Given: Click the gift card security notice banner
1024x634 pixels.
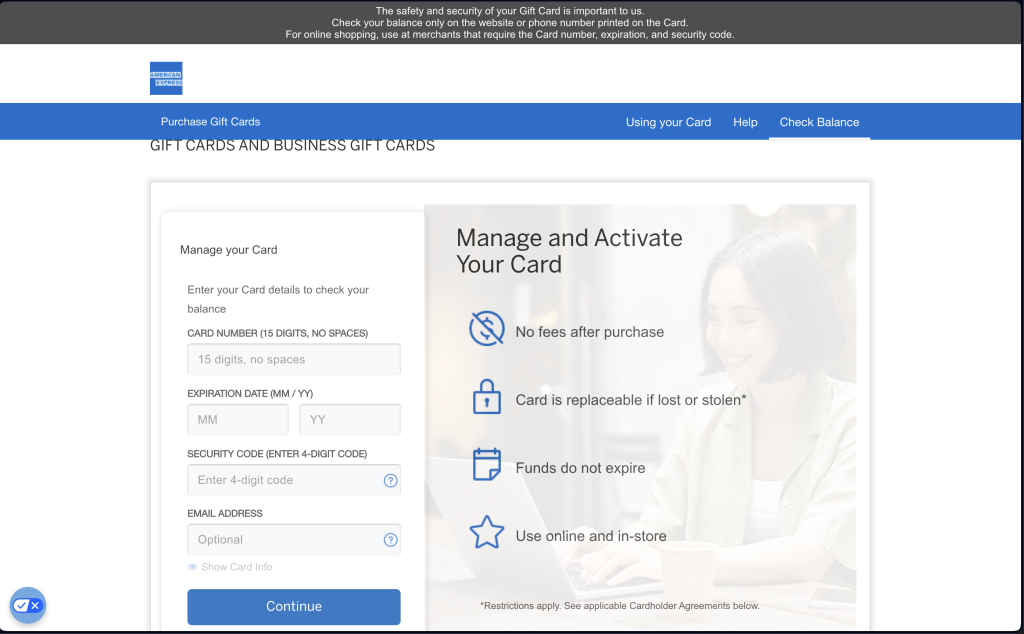Looking at the screenshot, I should coord(509,22).
